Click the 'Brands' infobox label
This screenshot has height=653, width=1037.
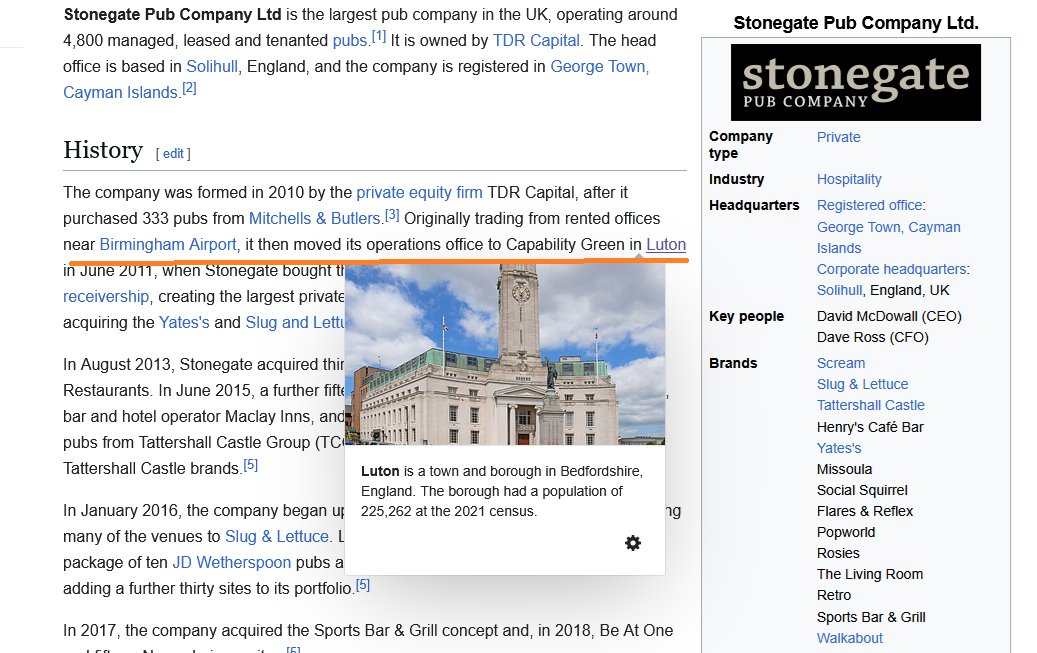pos(733,363)
